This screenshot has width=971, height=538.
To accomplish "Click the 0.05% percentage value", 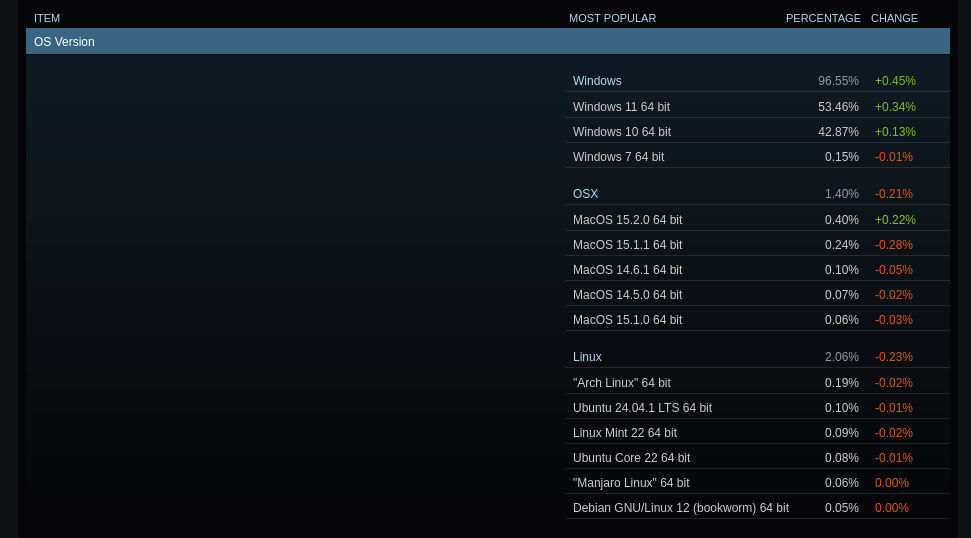I will click(x=842, y=508).
